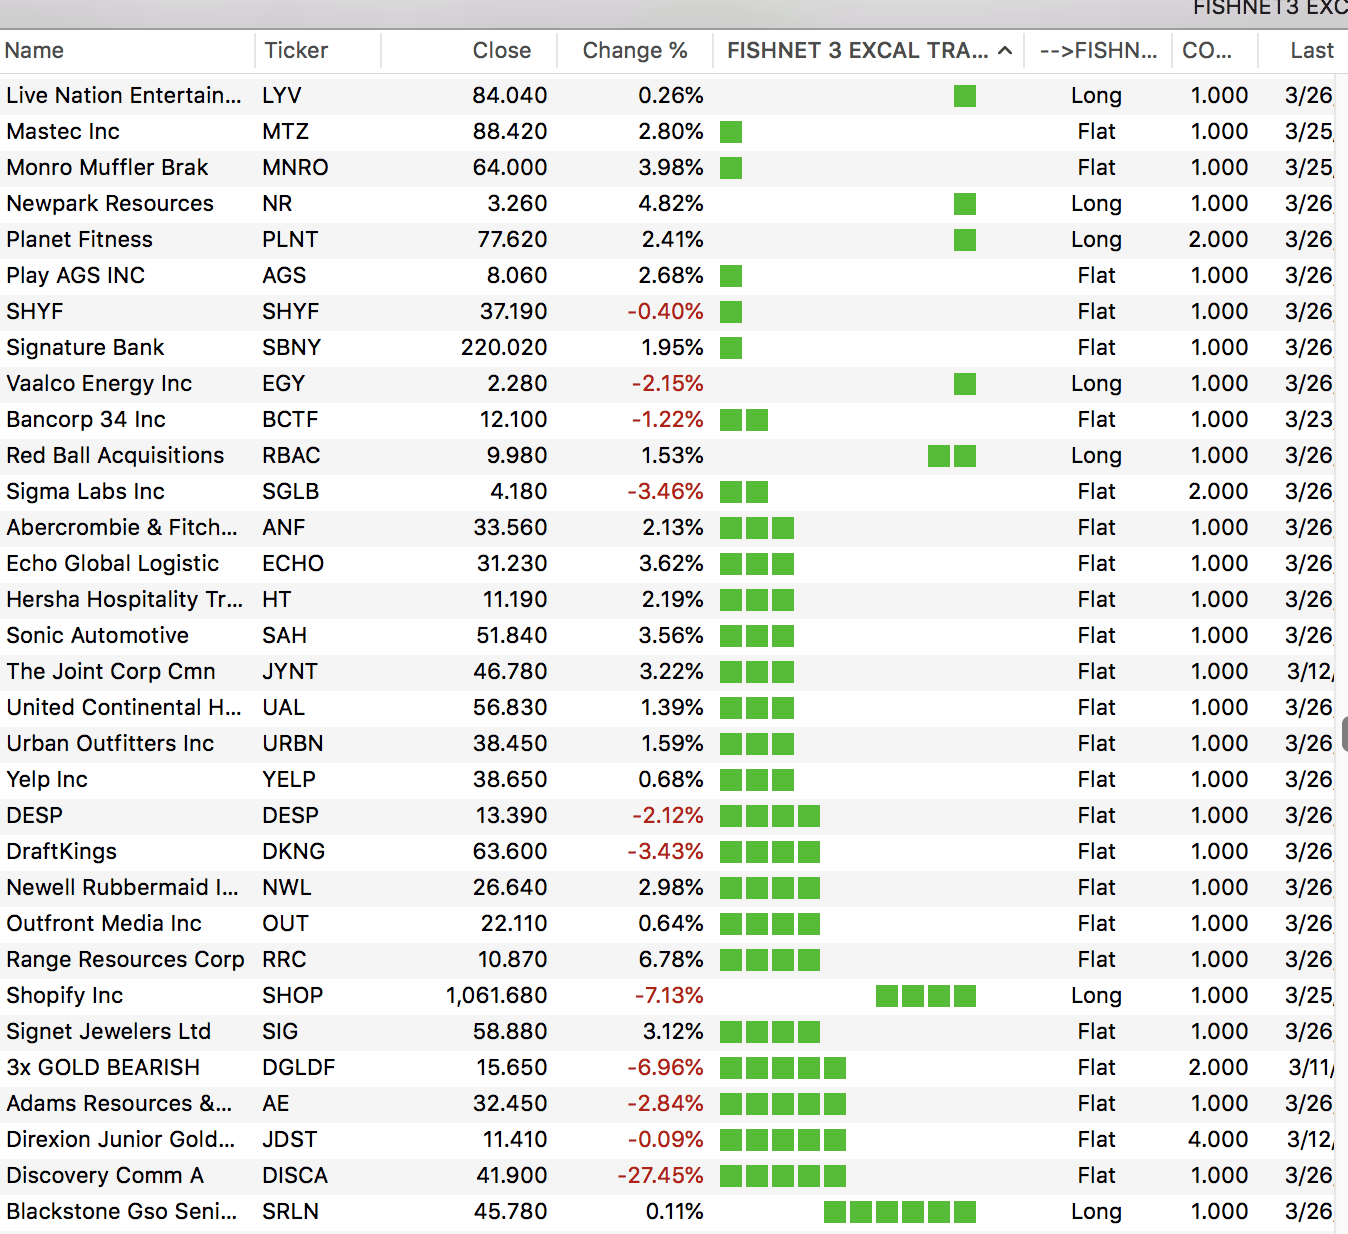The image size is (1348, 1234).
Task: Click the MTZ ticker cell
Action: tap(285, 132)
